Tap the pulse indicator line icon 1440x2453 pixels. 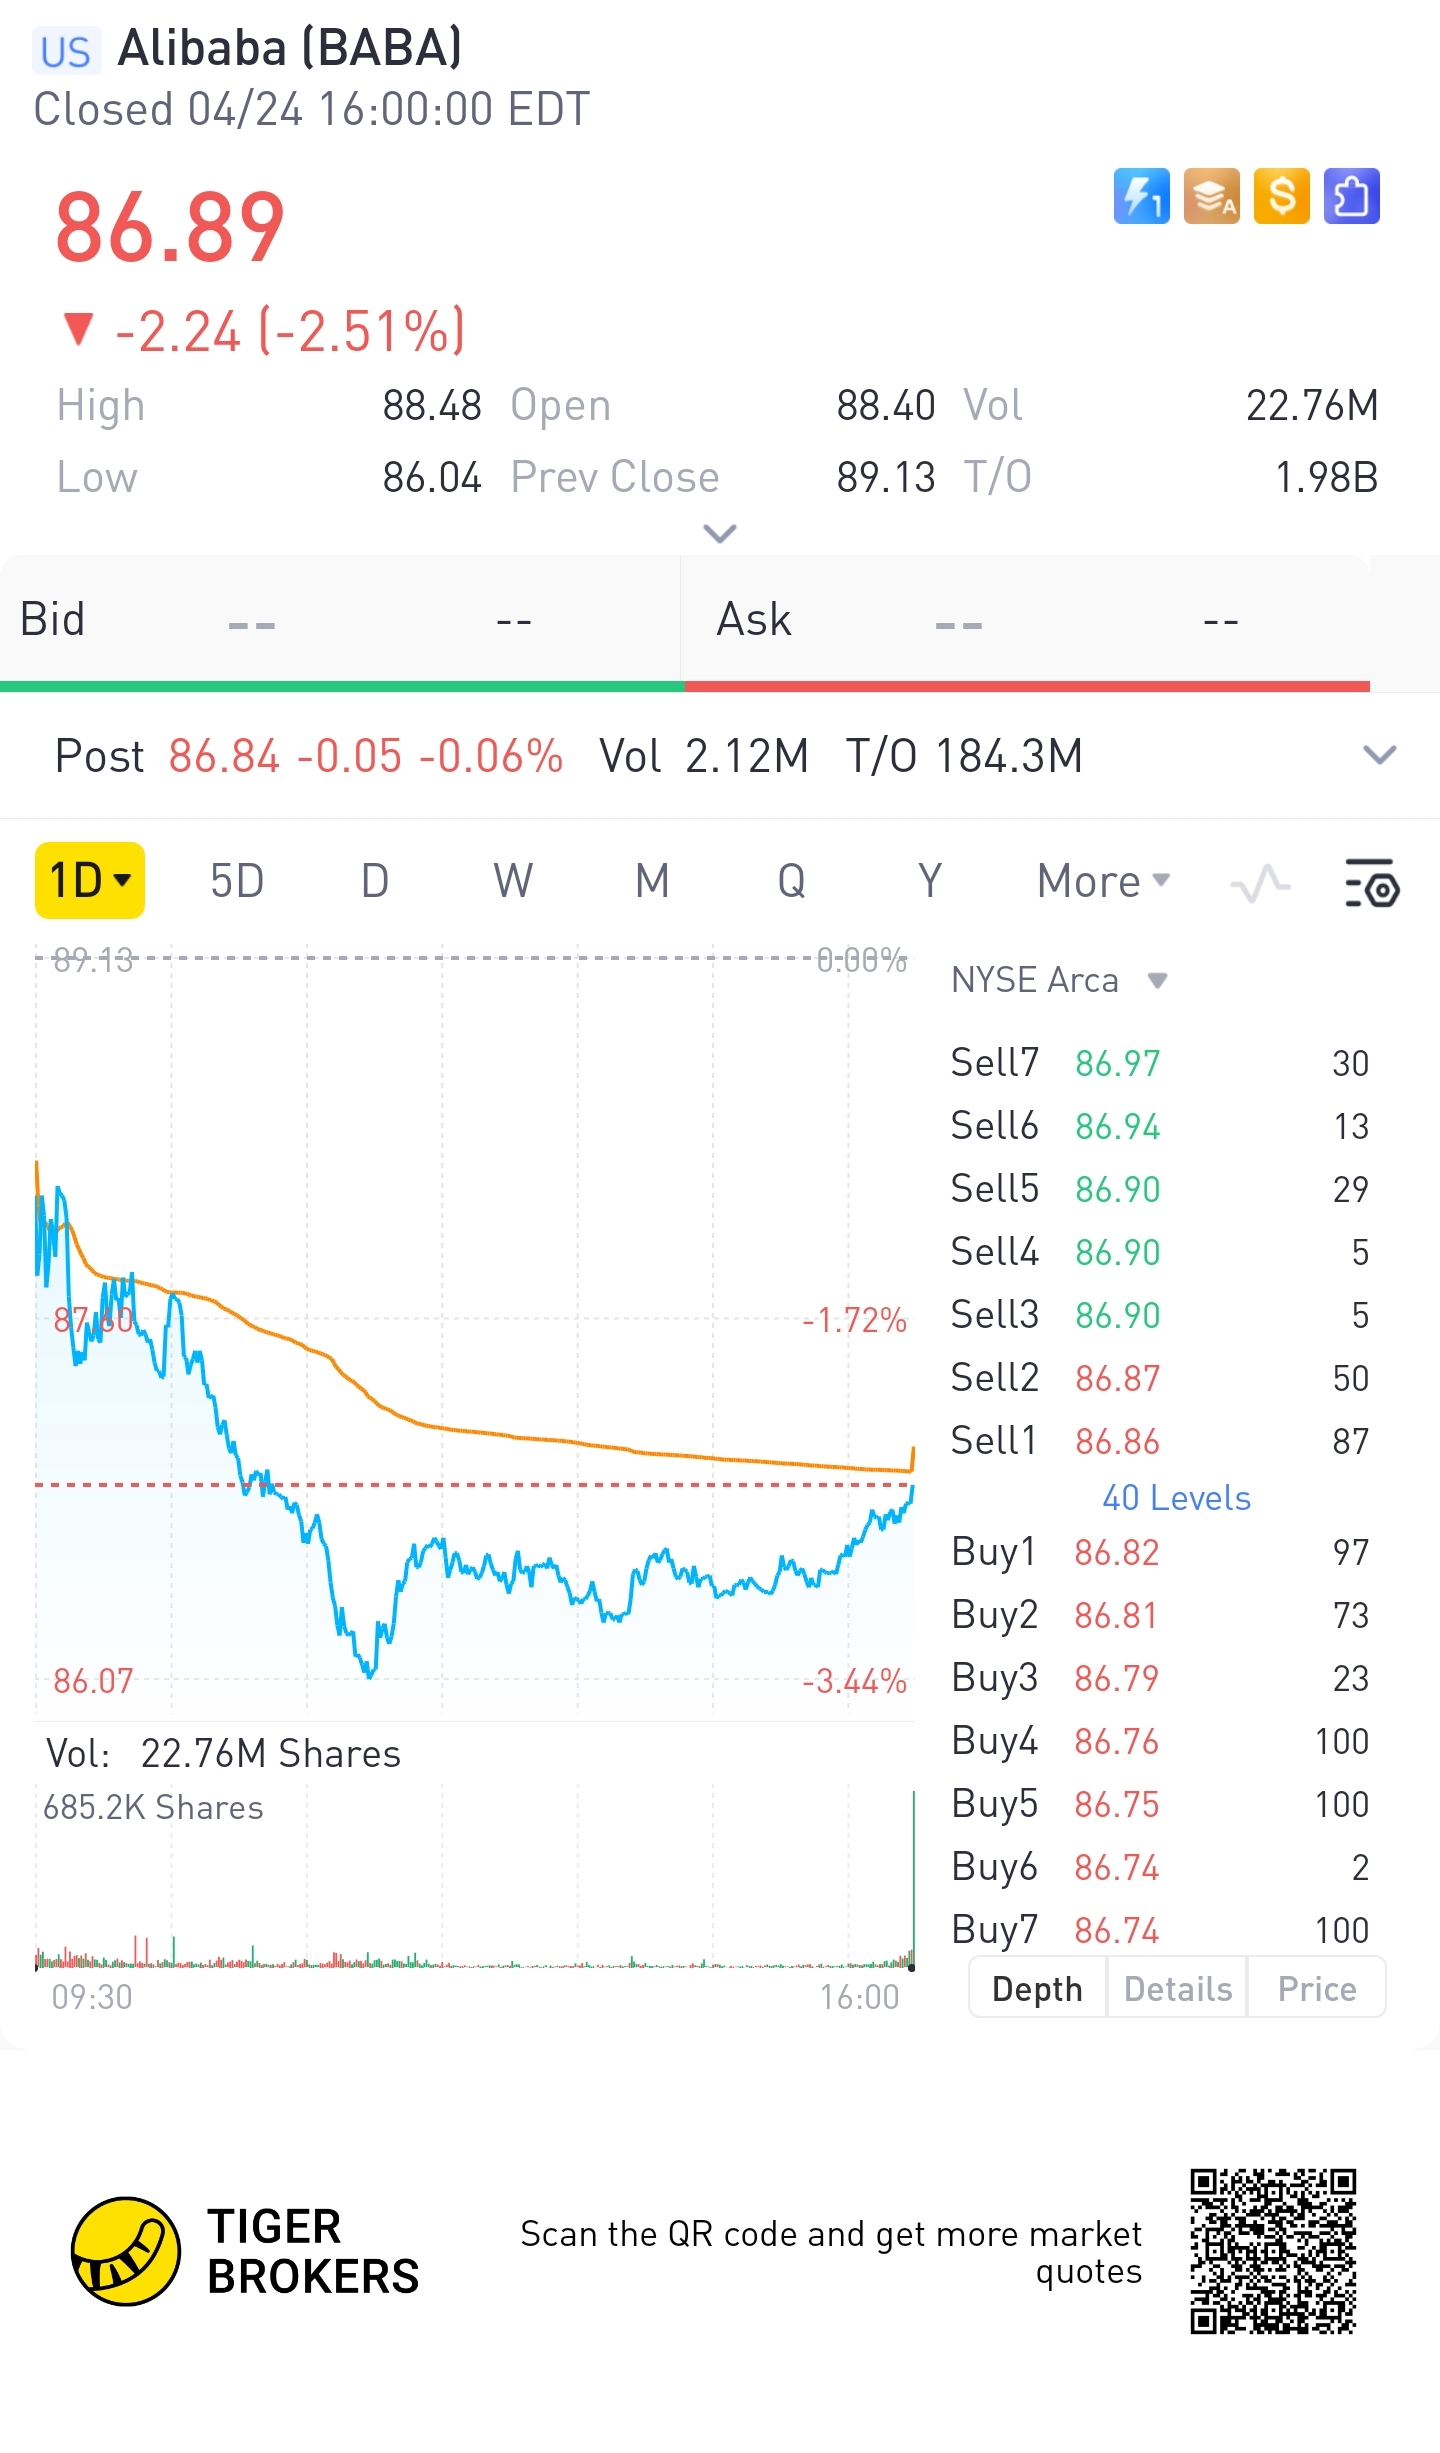tap(1260, 883)
